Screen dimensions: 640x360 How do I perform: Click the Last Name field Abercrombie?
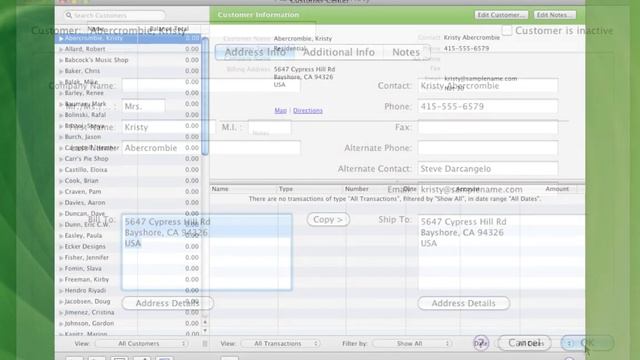point(211,148)
